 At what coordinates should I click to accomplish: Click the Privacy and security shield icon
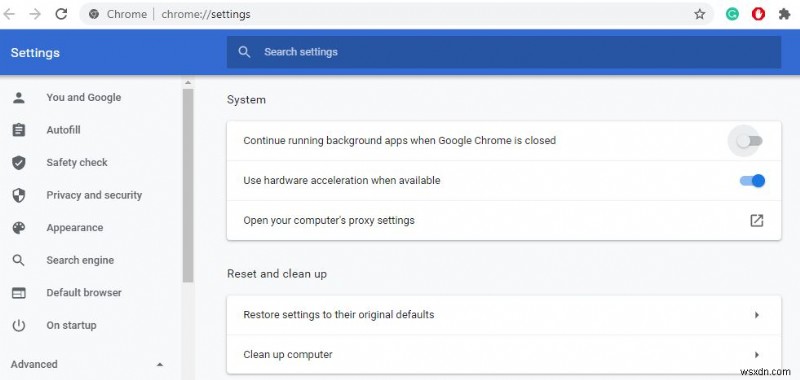tap(19, 195)
